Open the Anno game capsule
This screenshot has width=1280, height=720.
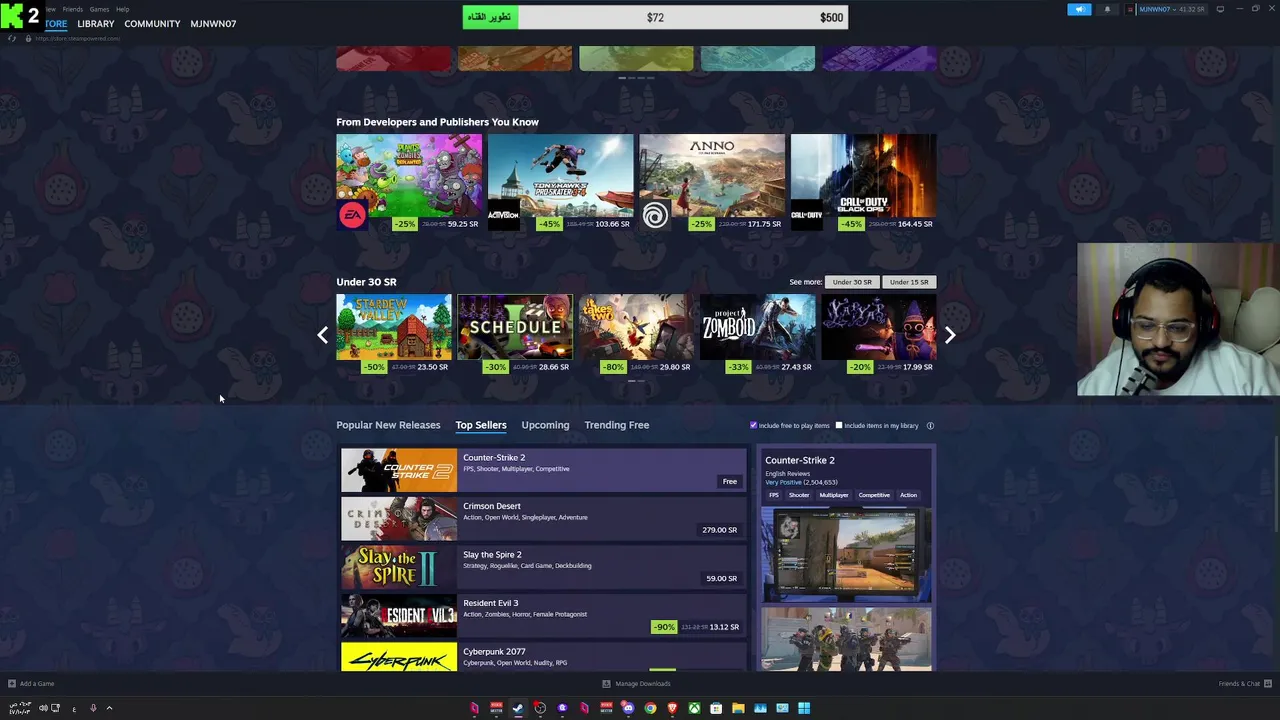712,182
